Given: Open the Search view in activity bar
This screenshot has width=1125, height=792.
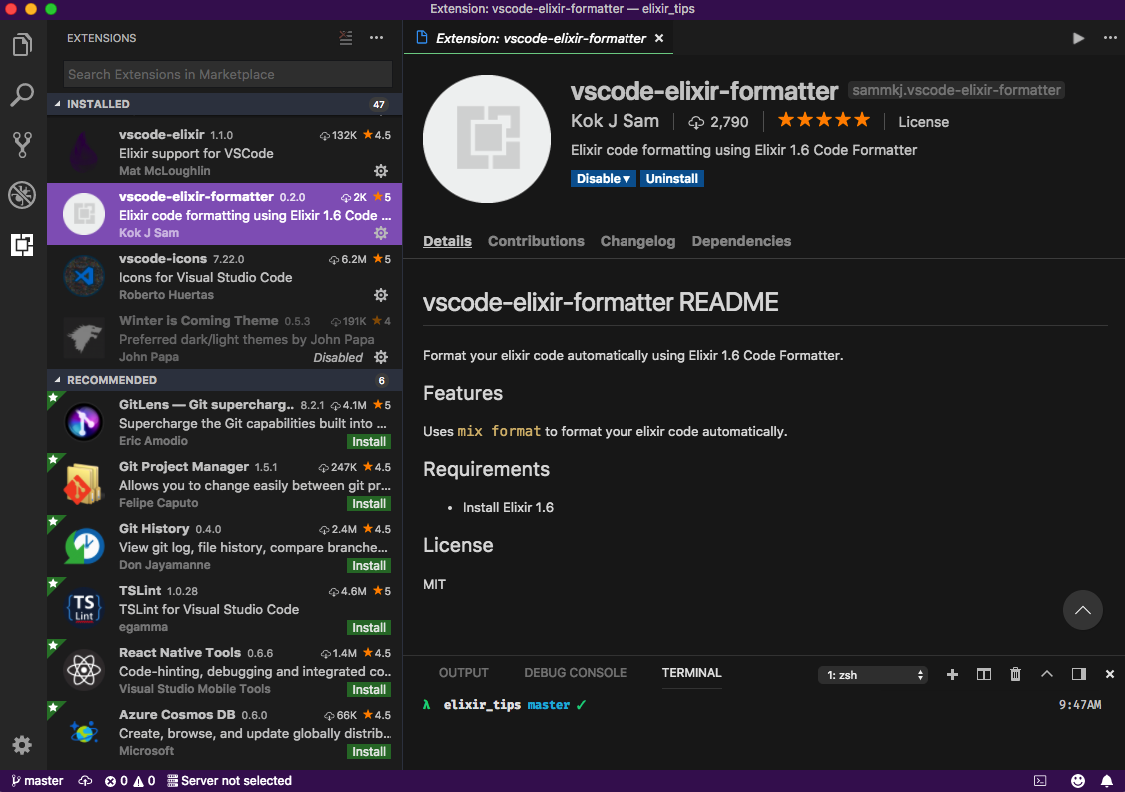Looking at the screenshot, I should point(22,95).
